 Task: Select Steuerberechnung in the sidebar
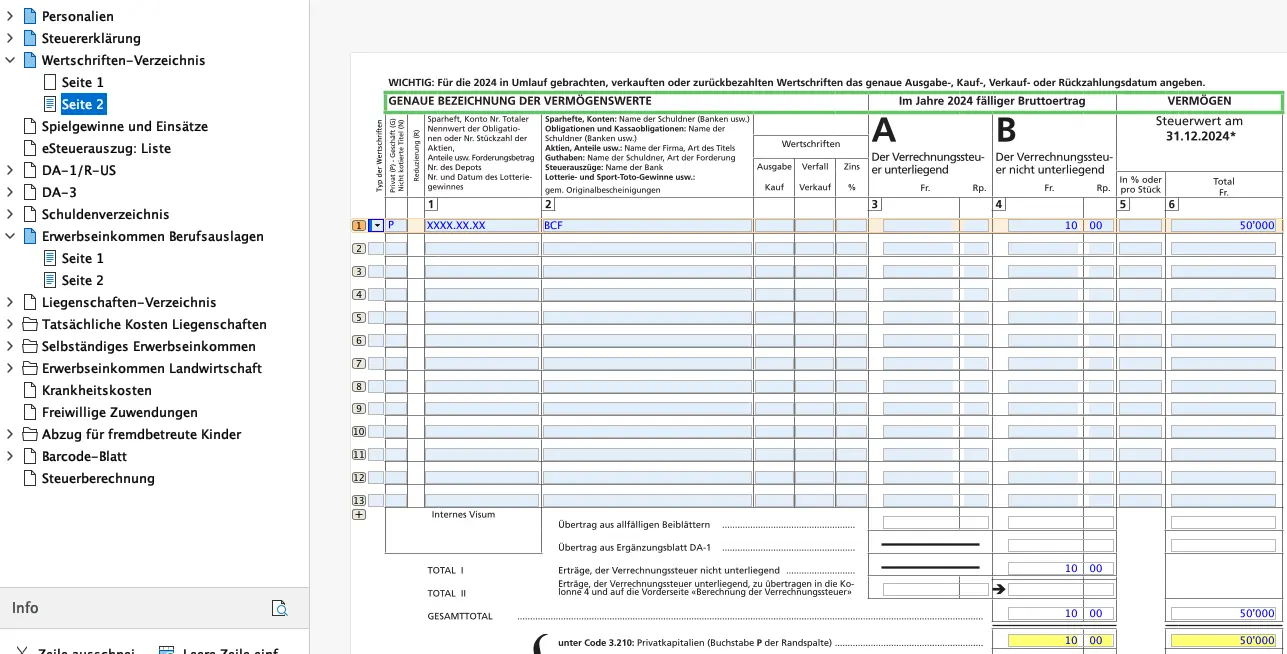tap(98, 478)
